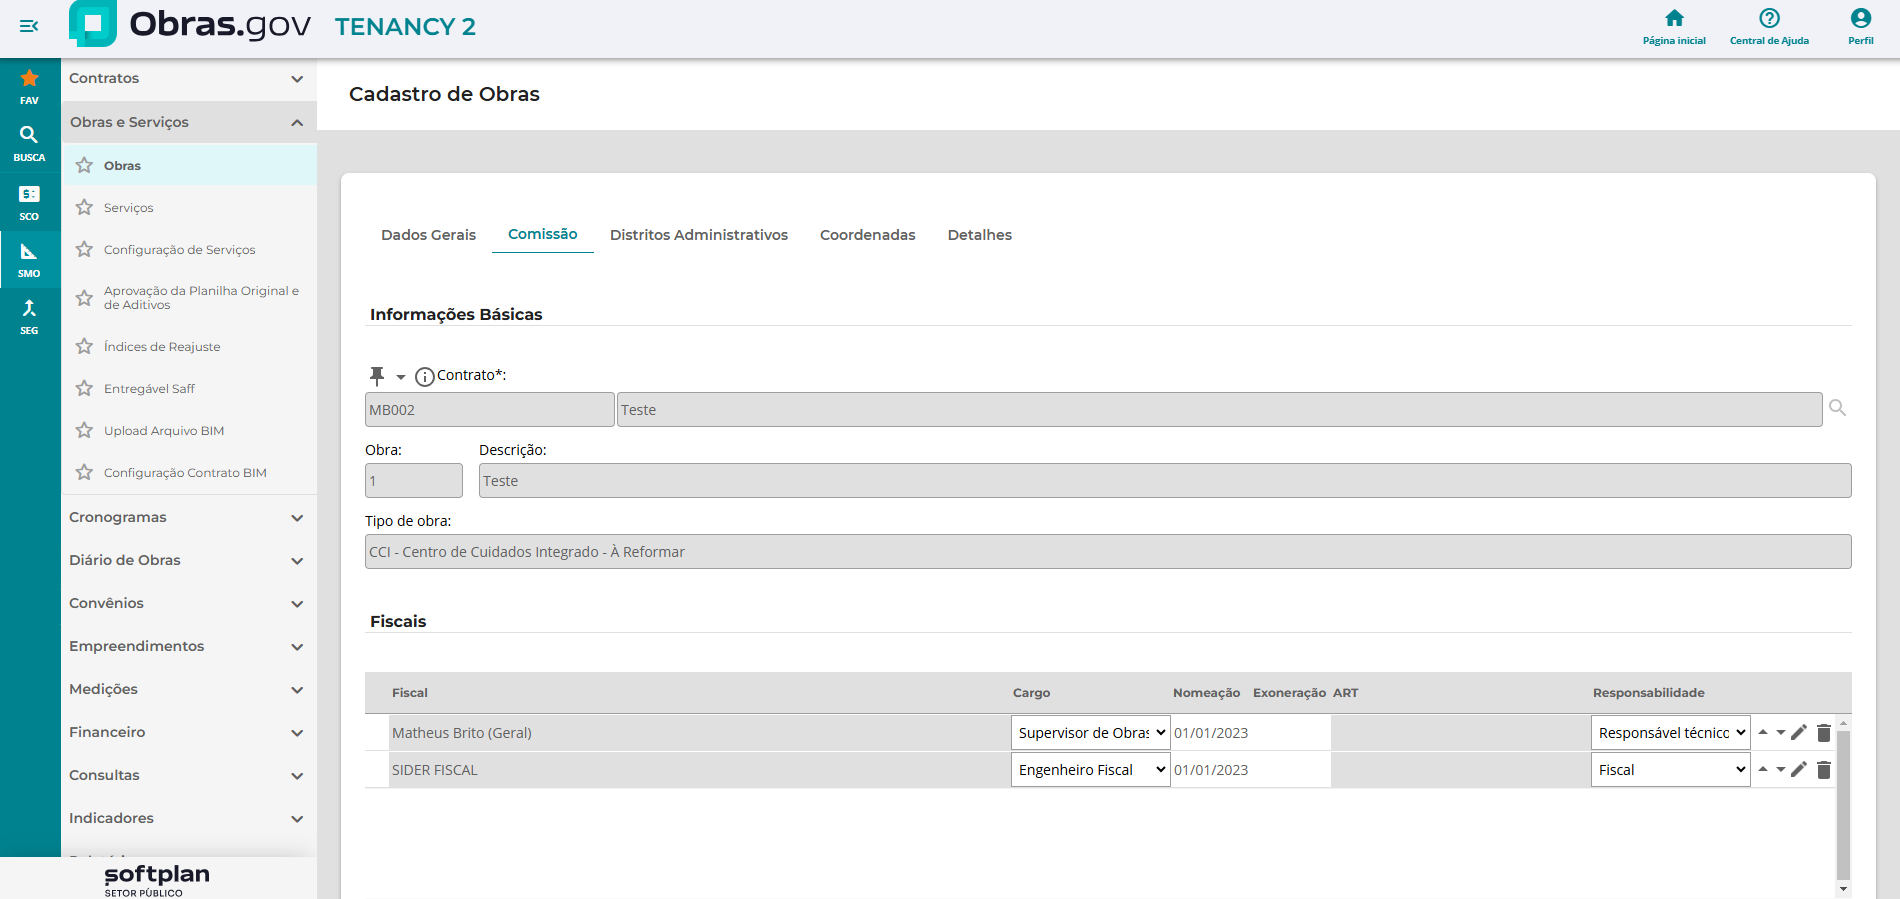Click the pin icon beside Contrato label
The height and width of the screenshot is (899, 1900).
click(377, 376)
